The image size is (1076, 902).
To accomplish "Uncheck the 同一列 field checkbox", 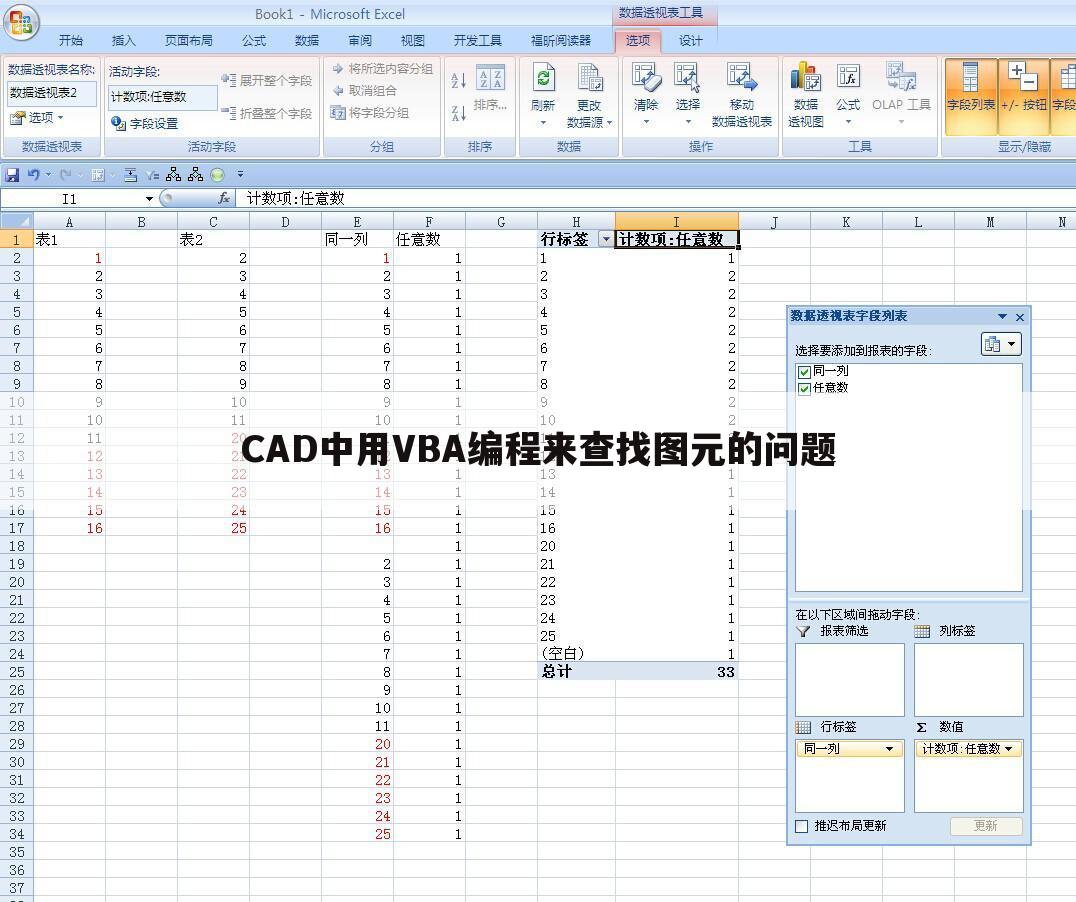I will tap(803, 371).
